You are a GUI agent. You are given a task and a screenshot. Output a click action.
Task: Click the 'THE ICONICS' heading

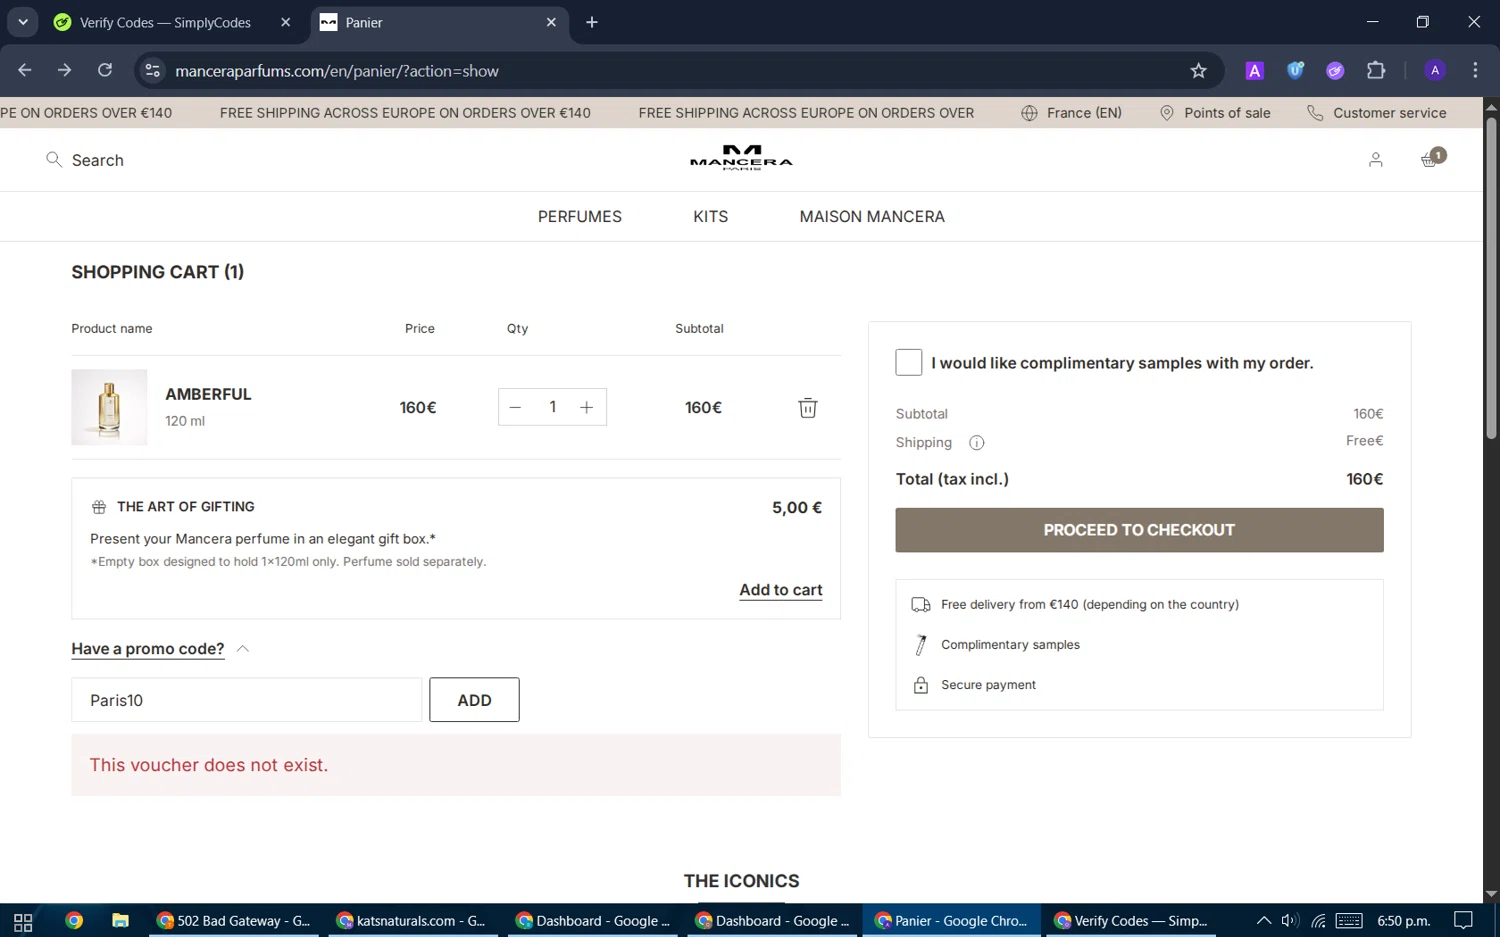pyautogui.click(x=741, y=881)
